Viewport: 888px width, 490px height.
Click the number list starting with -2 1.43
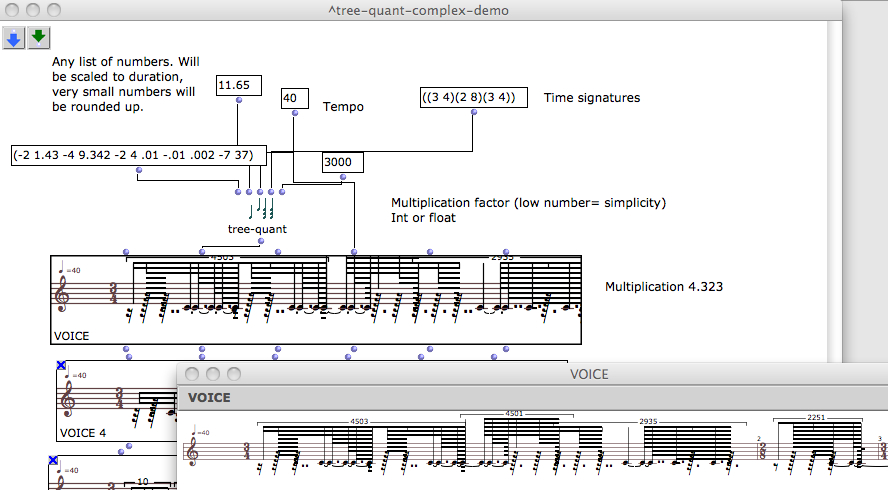(138, 155)
